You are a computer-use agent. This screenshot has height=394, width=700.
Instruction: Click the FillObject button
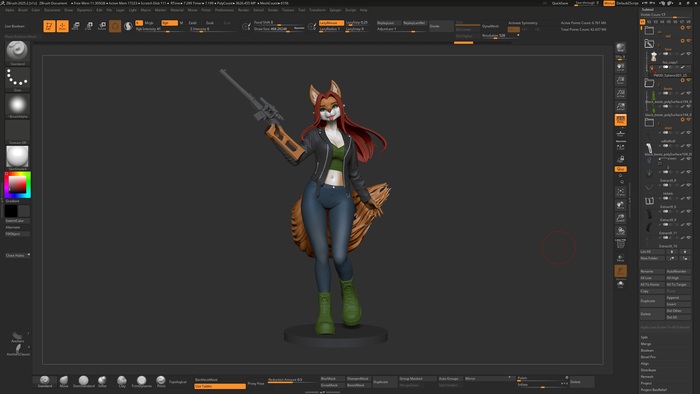click(x=17, y=234)
